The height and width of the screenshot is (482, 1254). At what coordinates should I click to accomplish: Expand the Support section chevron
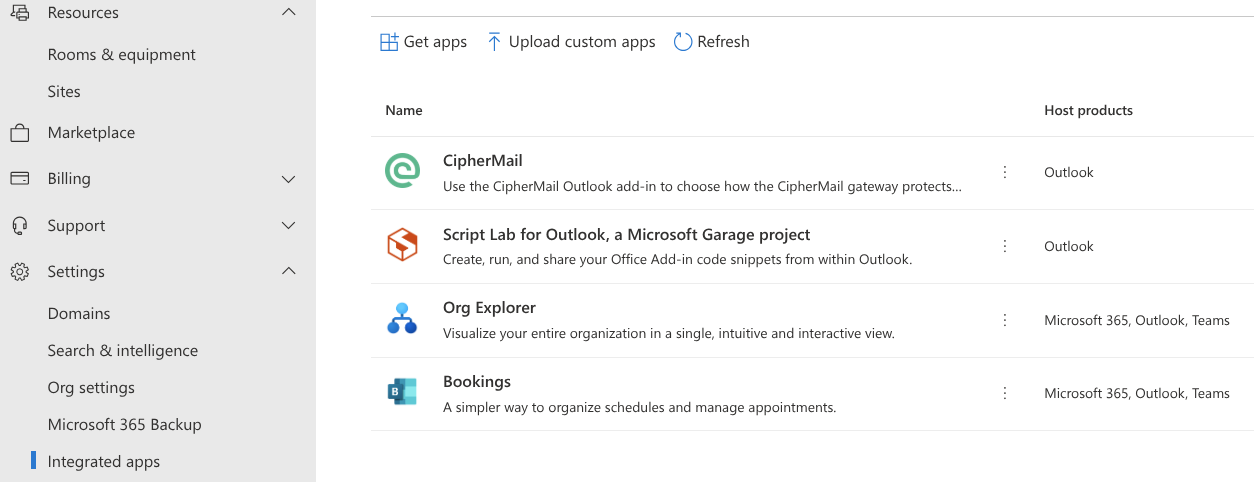click(289, 226)
